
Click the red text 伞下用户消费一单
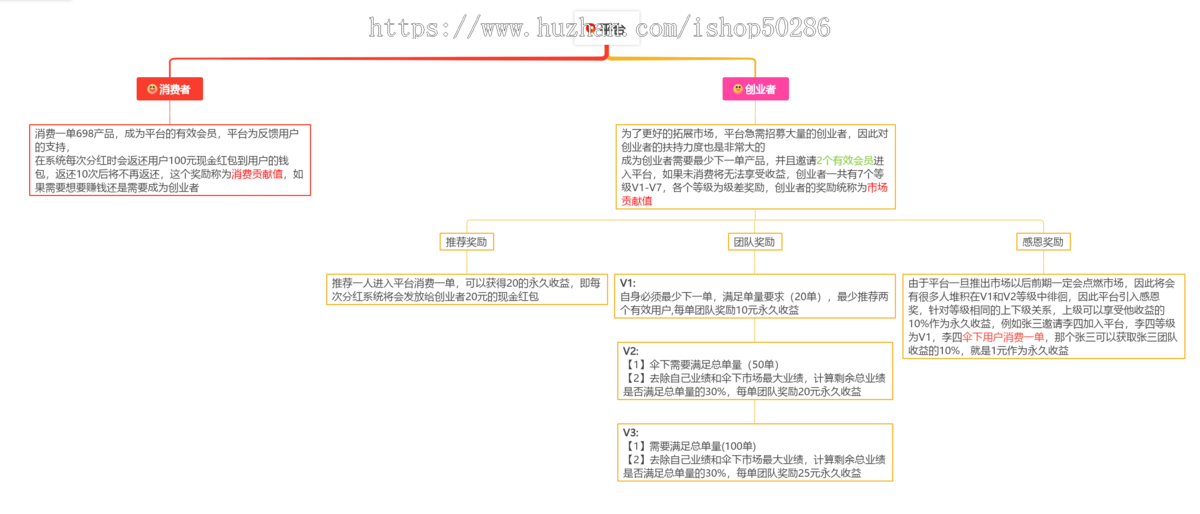click(x=1004, y=337)
